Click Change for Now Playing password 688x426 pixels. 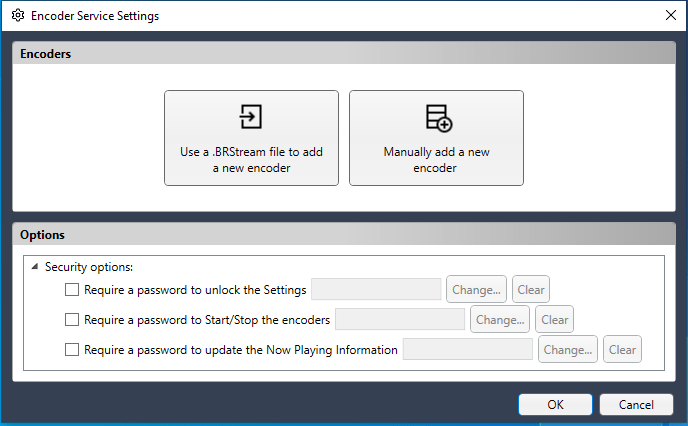568,349
